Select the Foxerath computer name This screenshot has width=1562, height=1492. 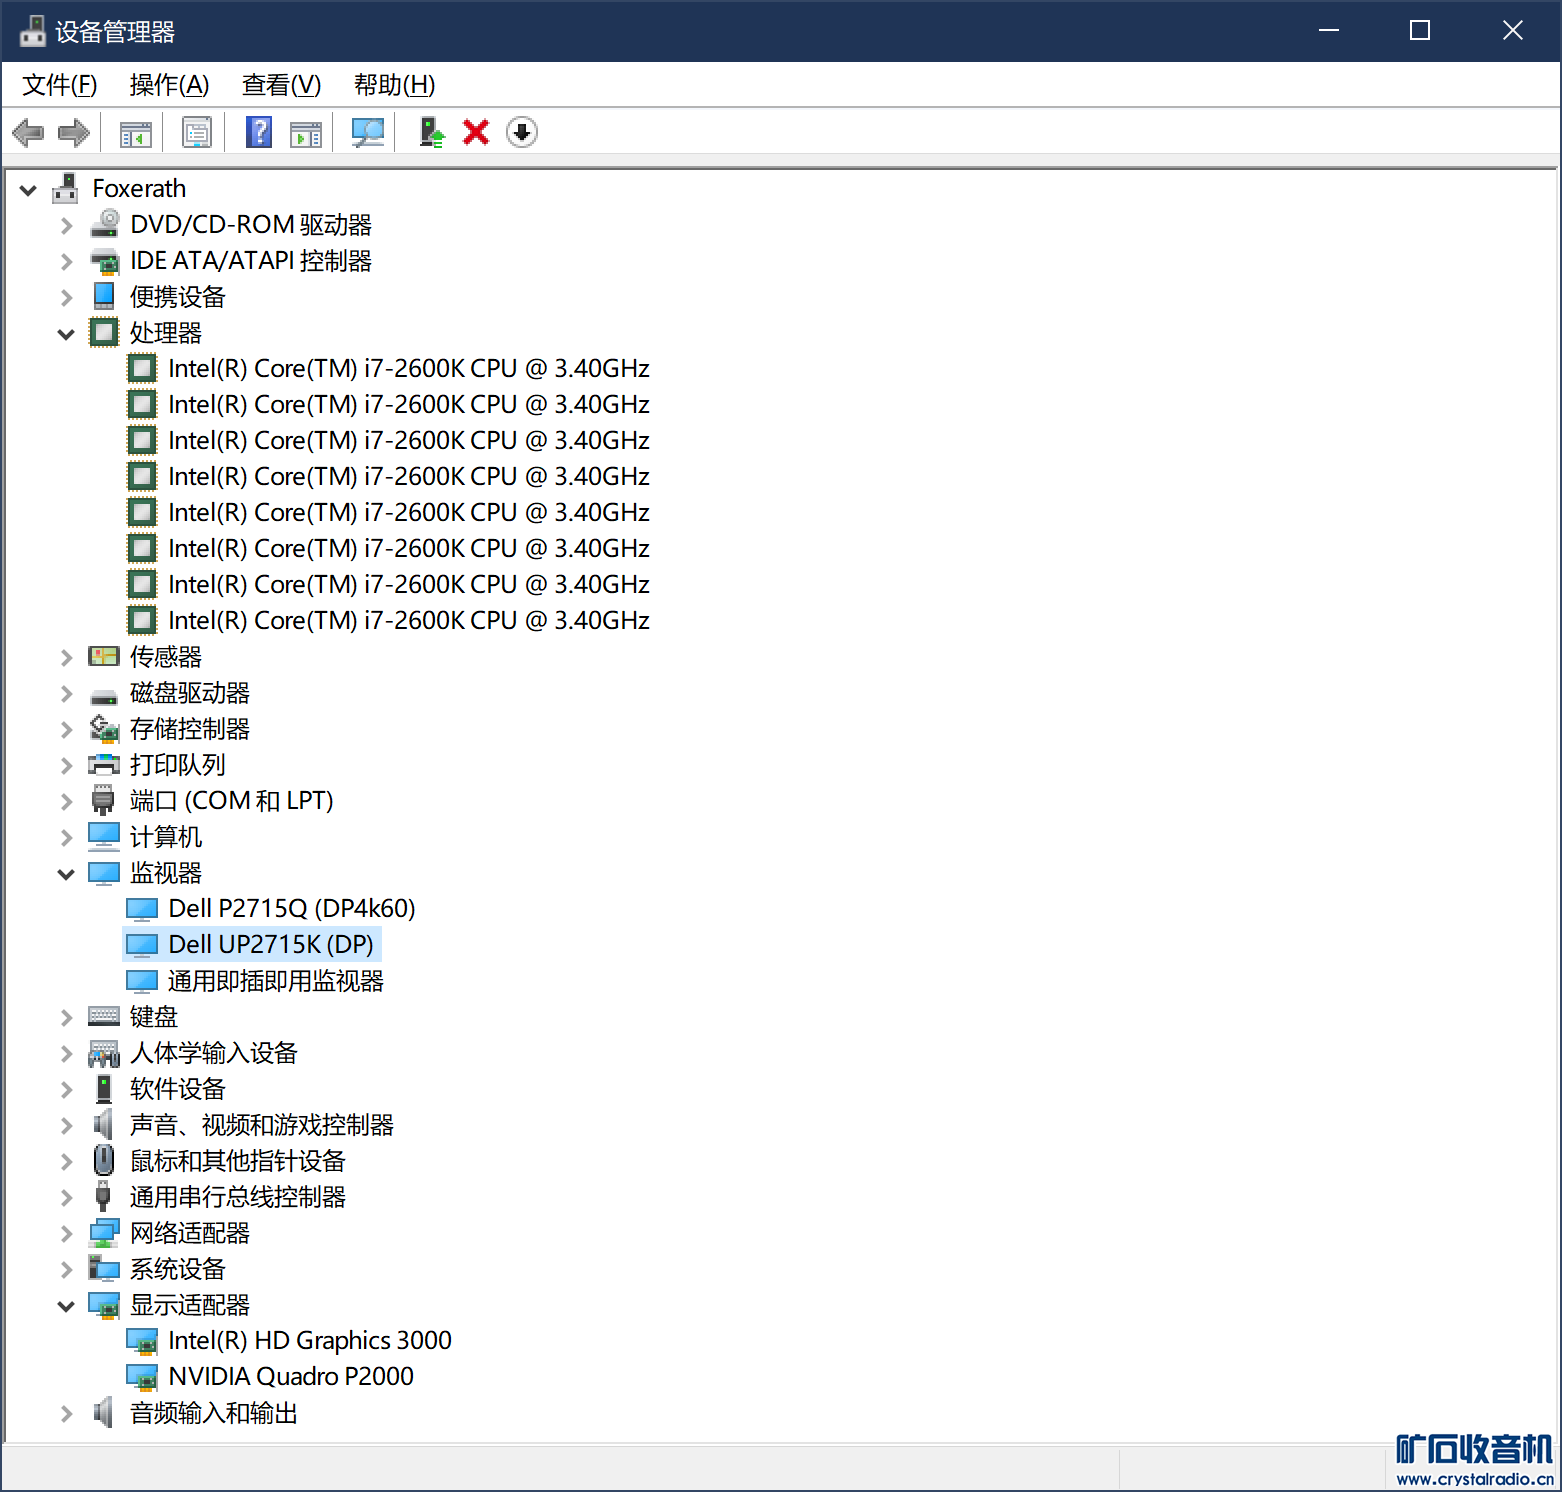coord(139,188)
